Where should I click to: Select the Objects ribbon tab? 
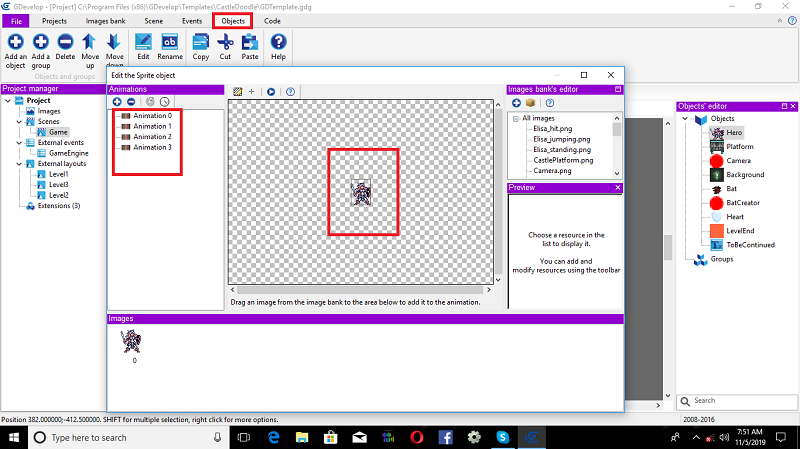click(x=233, y=21)
